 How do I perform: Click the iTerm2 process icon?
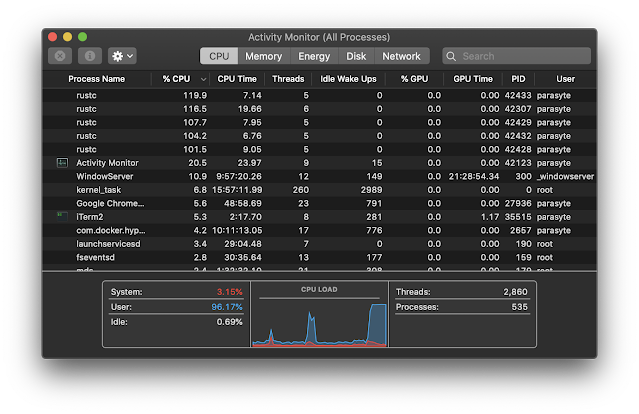point(62,216)
